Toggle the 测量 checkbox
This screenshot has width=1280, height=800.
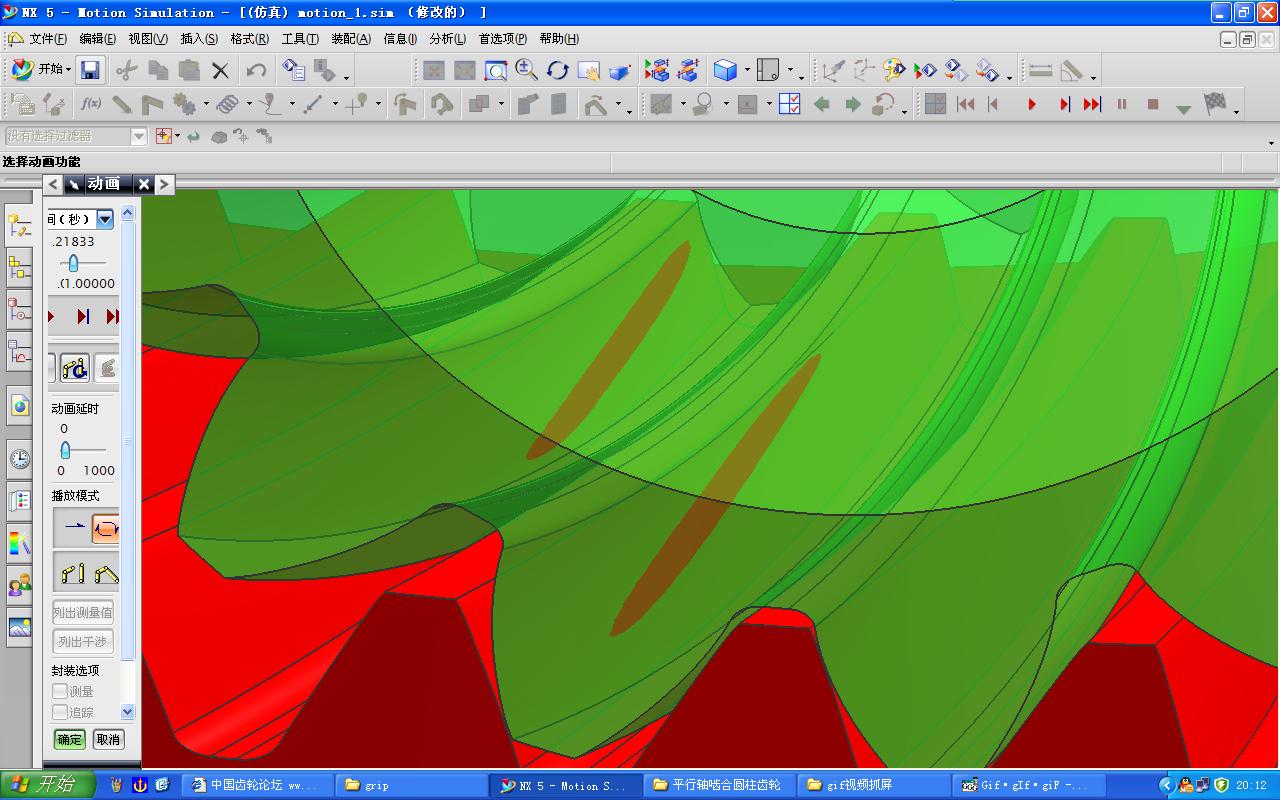click(60, 691)
